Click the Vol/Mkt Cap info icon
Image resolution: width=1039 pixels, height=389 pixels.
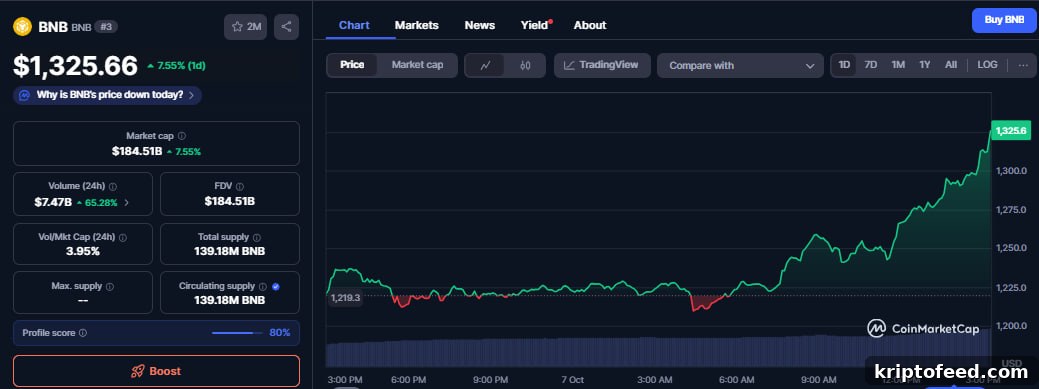(x=123, y=237)
